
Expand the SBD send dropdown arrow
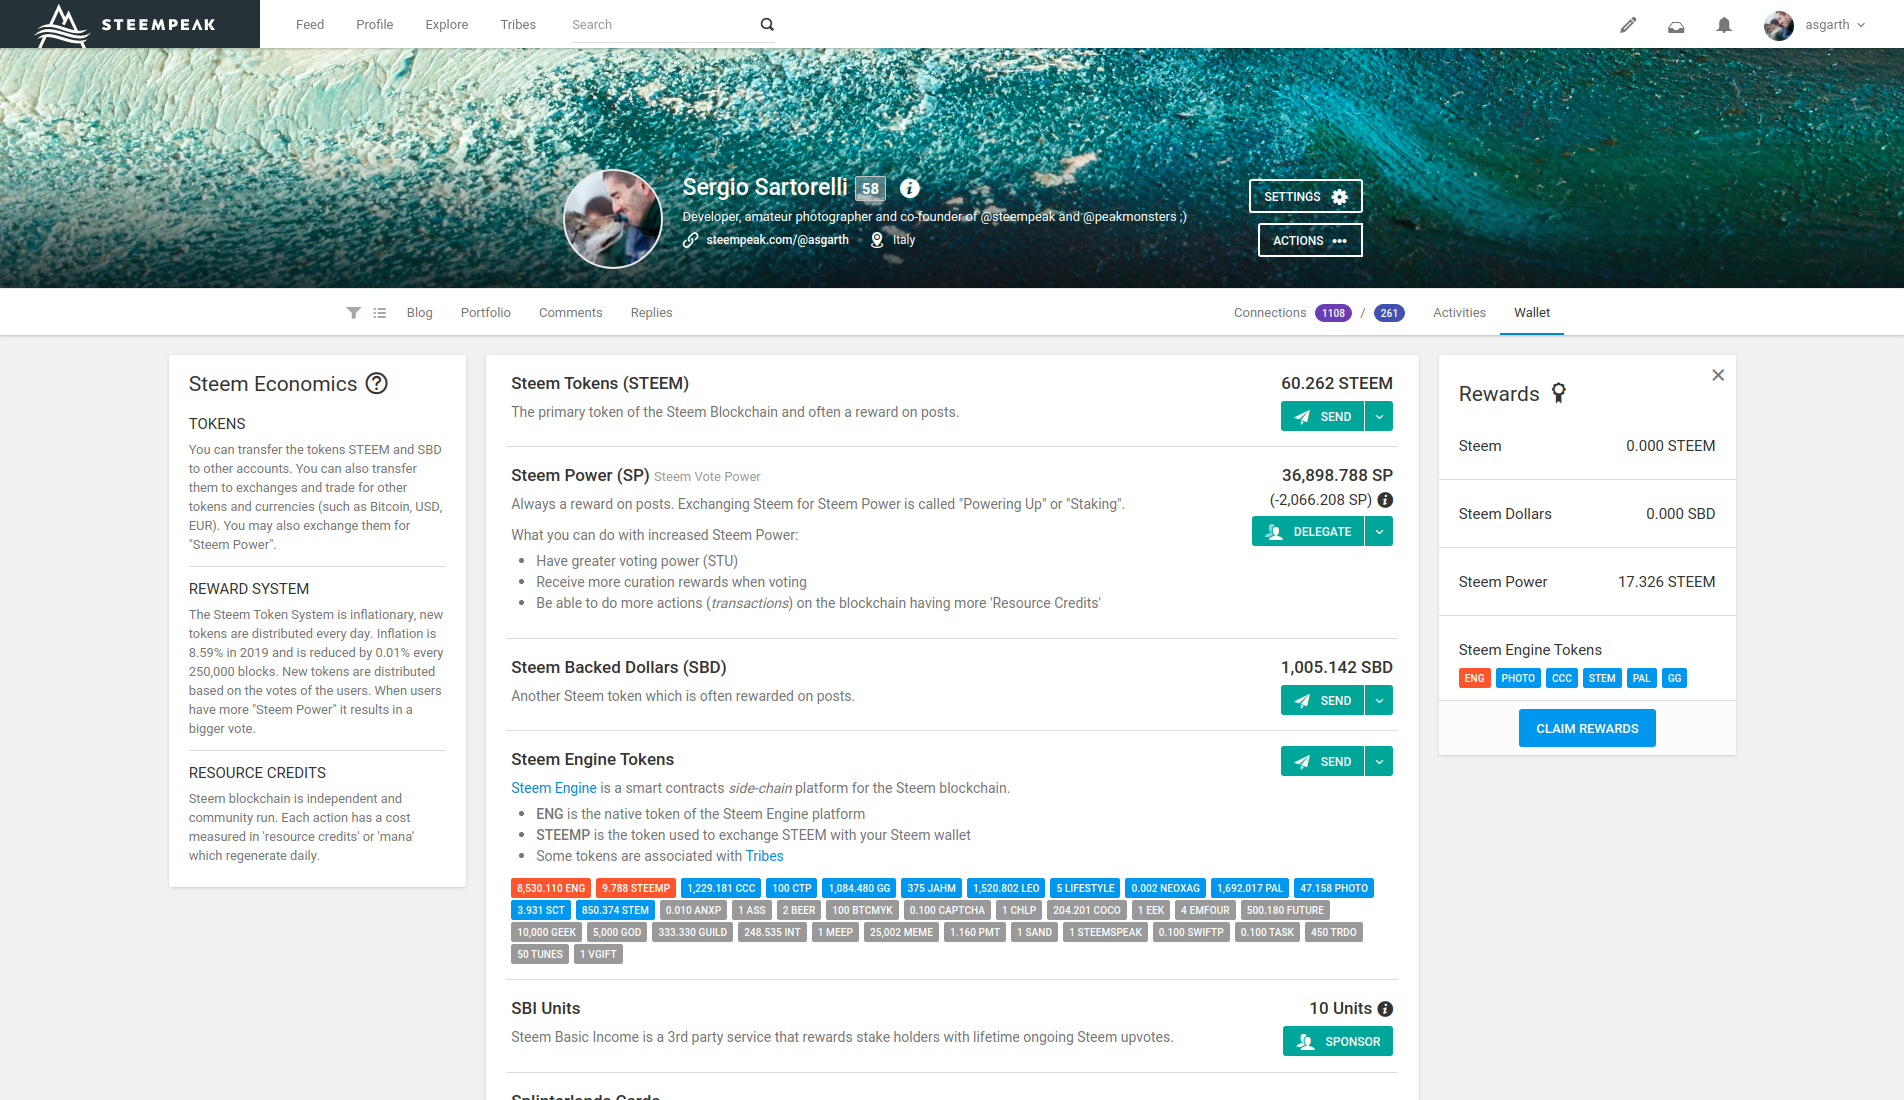point(1379,701)
